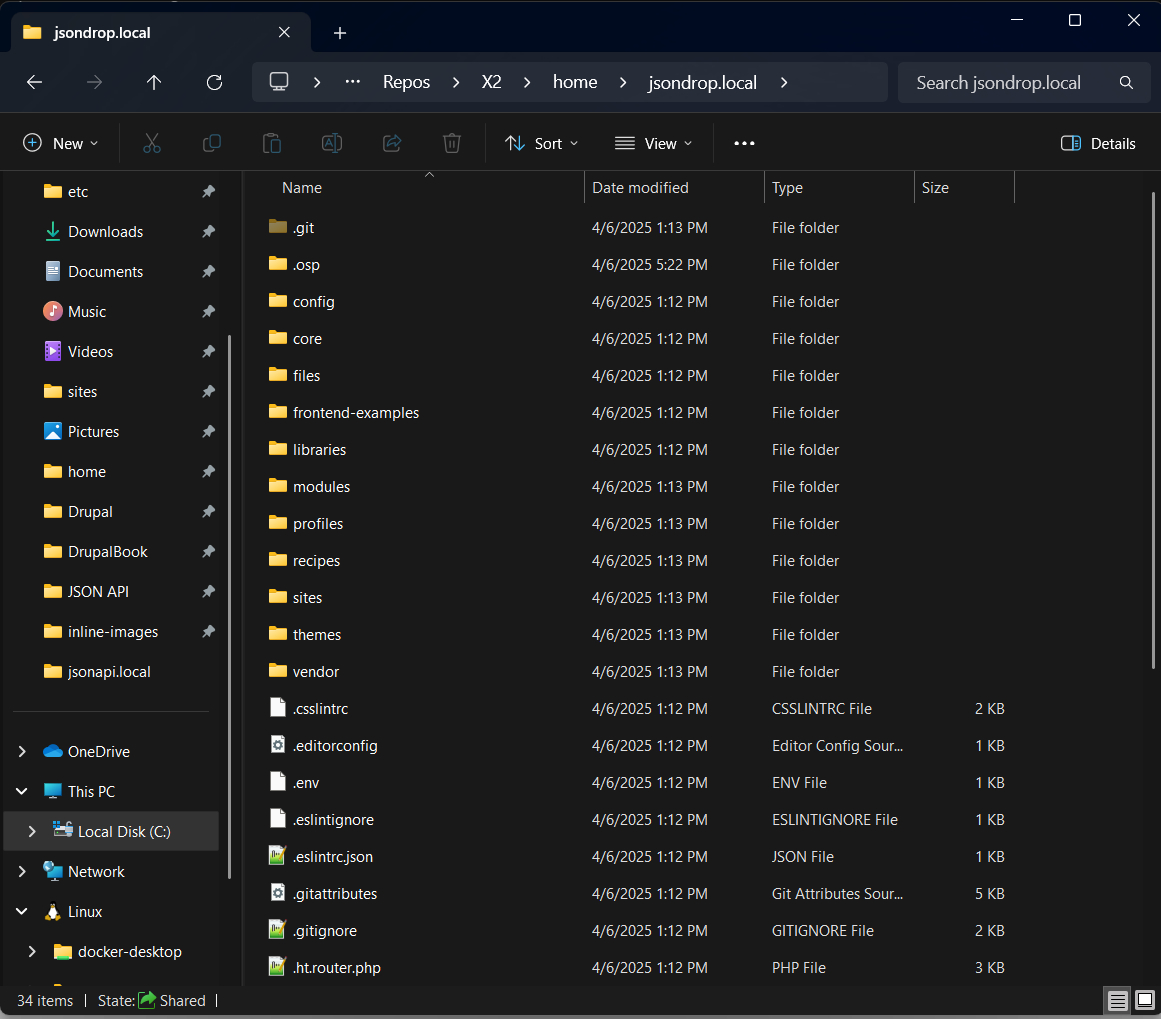Click the Delete trash can icon
This screenshot has height=1019, width=1161.
tap(452, 143)
